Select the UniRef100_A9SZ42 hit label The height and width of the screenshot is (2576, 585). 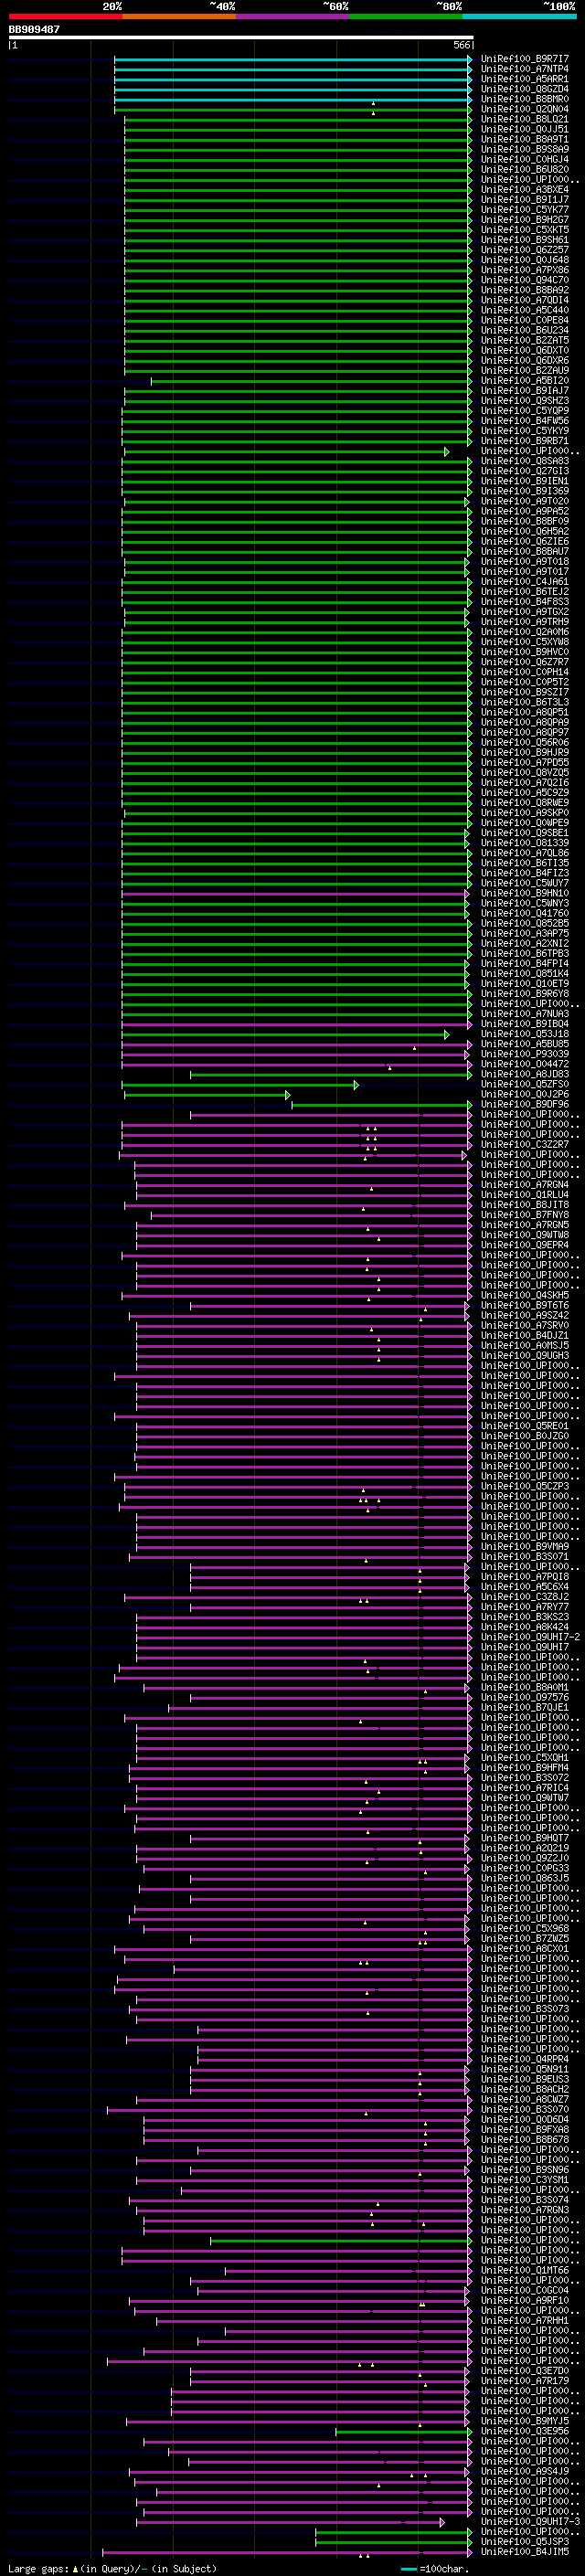(524, 1316)
